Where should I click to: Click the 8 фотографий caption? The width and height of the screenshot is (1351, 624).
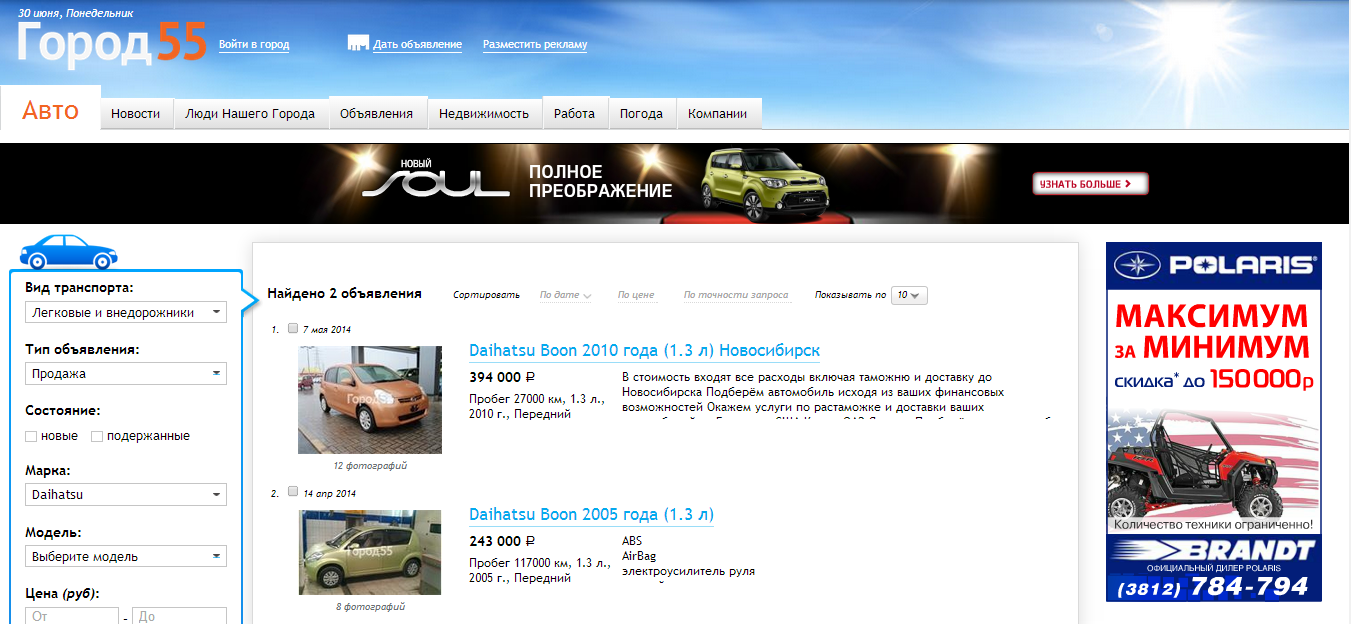[x=370, y=607]
